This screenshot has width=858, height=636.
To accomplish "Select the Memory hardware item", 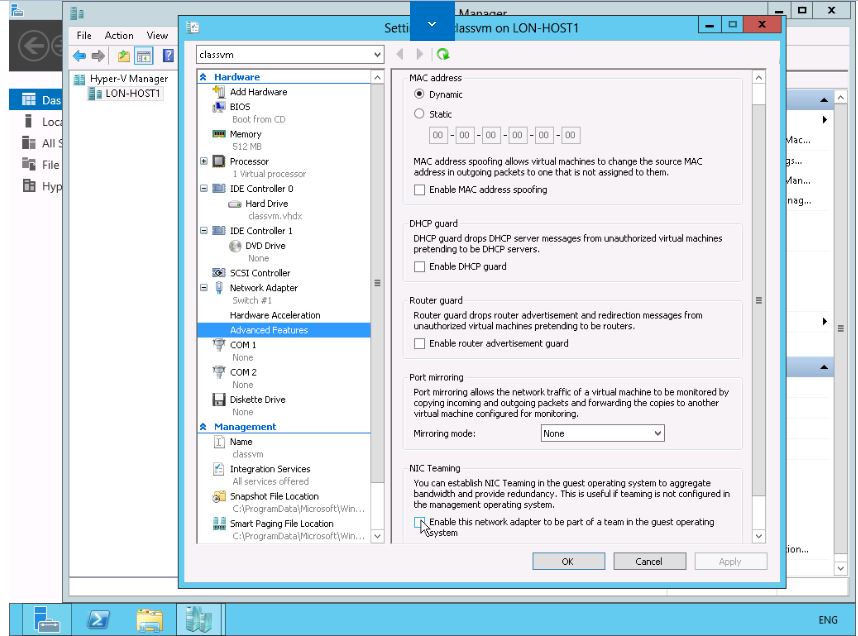I will pyautogui.click(x=245, y=134).
